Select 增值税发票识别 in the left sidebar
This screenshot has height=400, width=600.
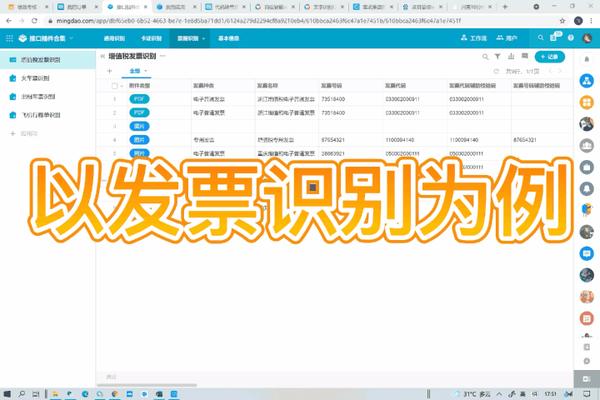47,60
